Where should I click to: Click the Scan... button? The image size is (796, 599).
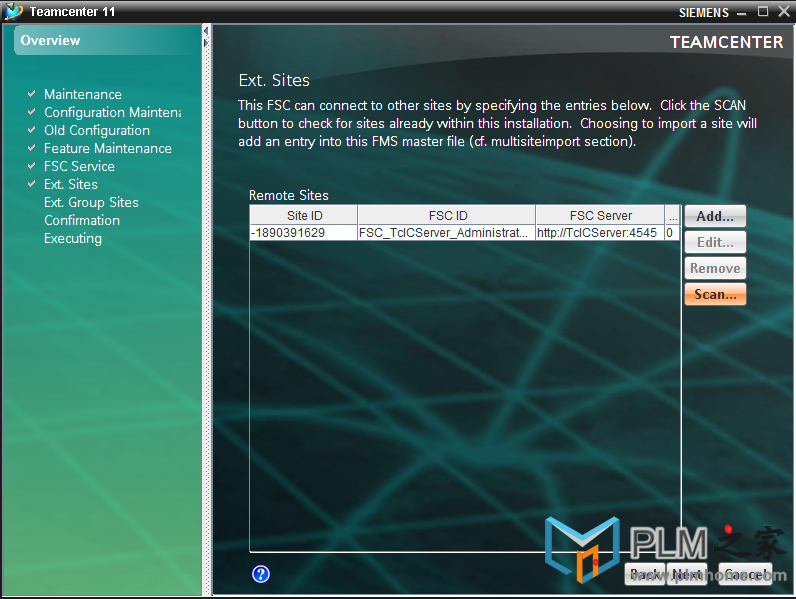pyautogui.click(x=715, y=294)
